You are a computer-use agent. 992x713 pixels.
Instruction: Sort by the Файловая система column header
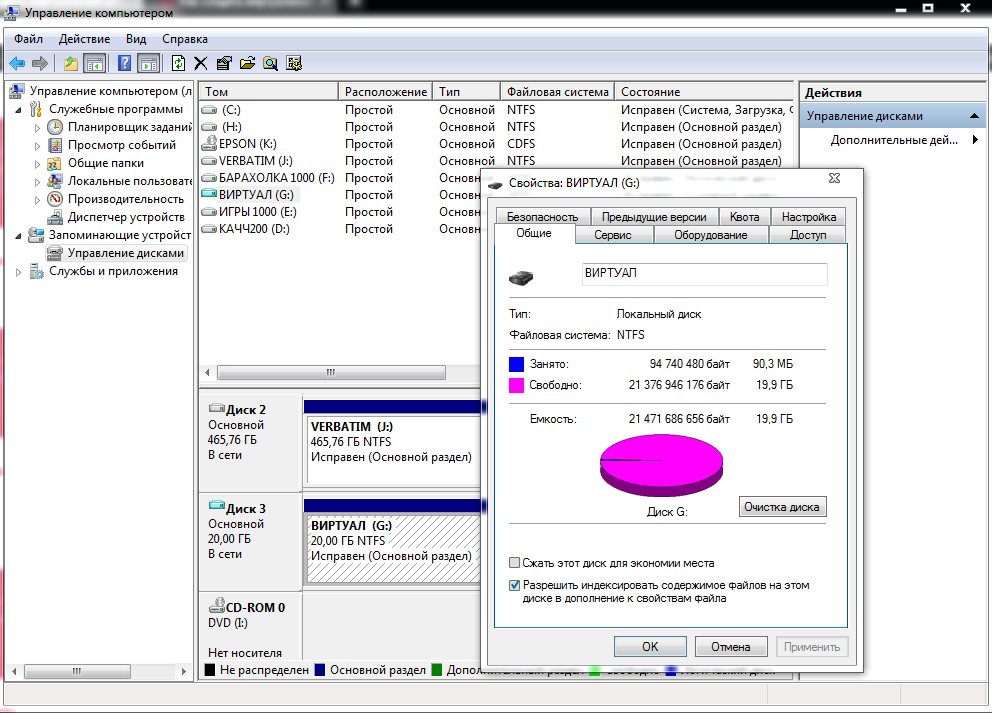pos(557,92)
